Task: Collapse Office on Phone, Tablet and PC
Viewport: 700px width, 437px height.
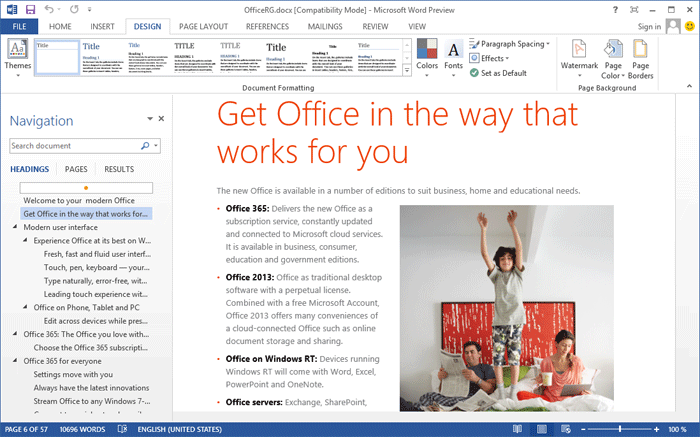Action: coord(25,307)
